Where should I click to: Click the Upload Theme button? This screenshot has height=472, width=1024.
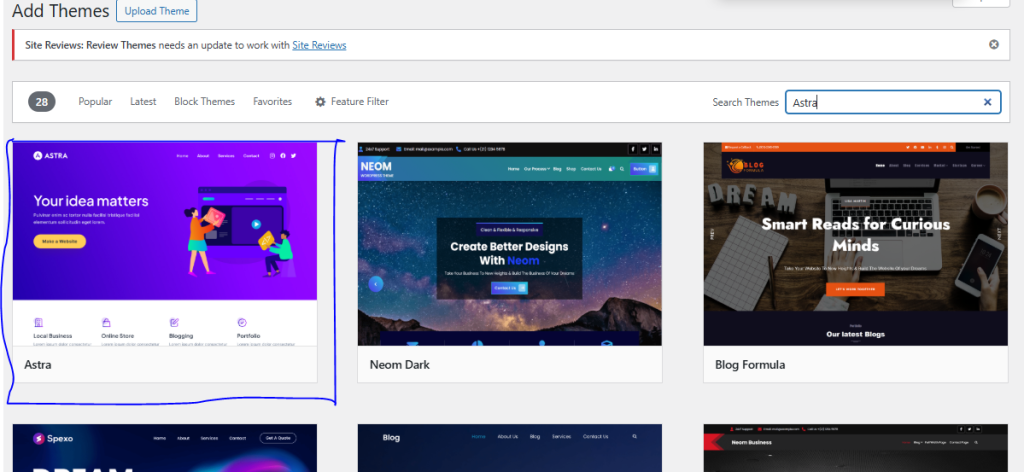click(157, 11)
